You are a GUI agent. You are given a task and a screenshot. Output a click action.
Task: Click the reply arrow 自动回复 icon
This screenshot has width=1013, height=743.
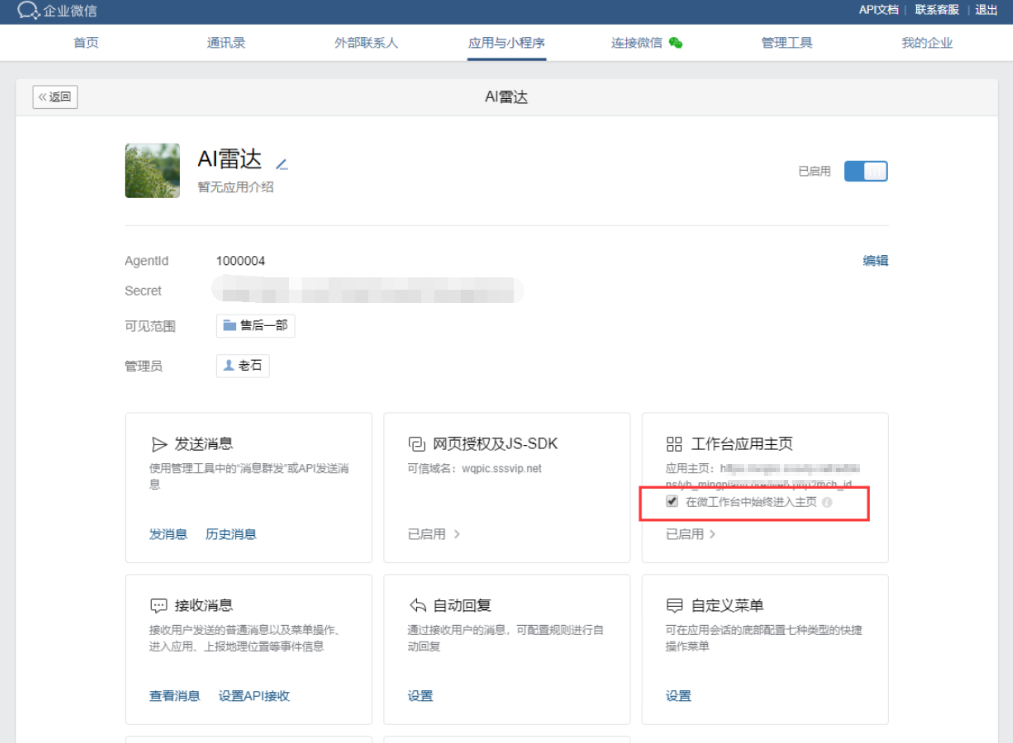point(417,605)
